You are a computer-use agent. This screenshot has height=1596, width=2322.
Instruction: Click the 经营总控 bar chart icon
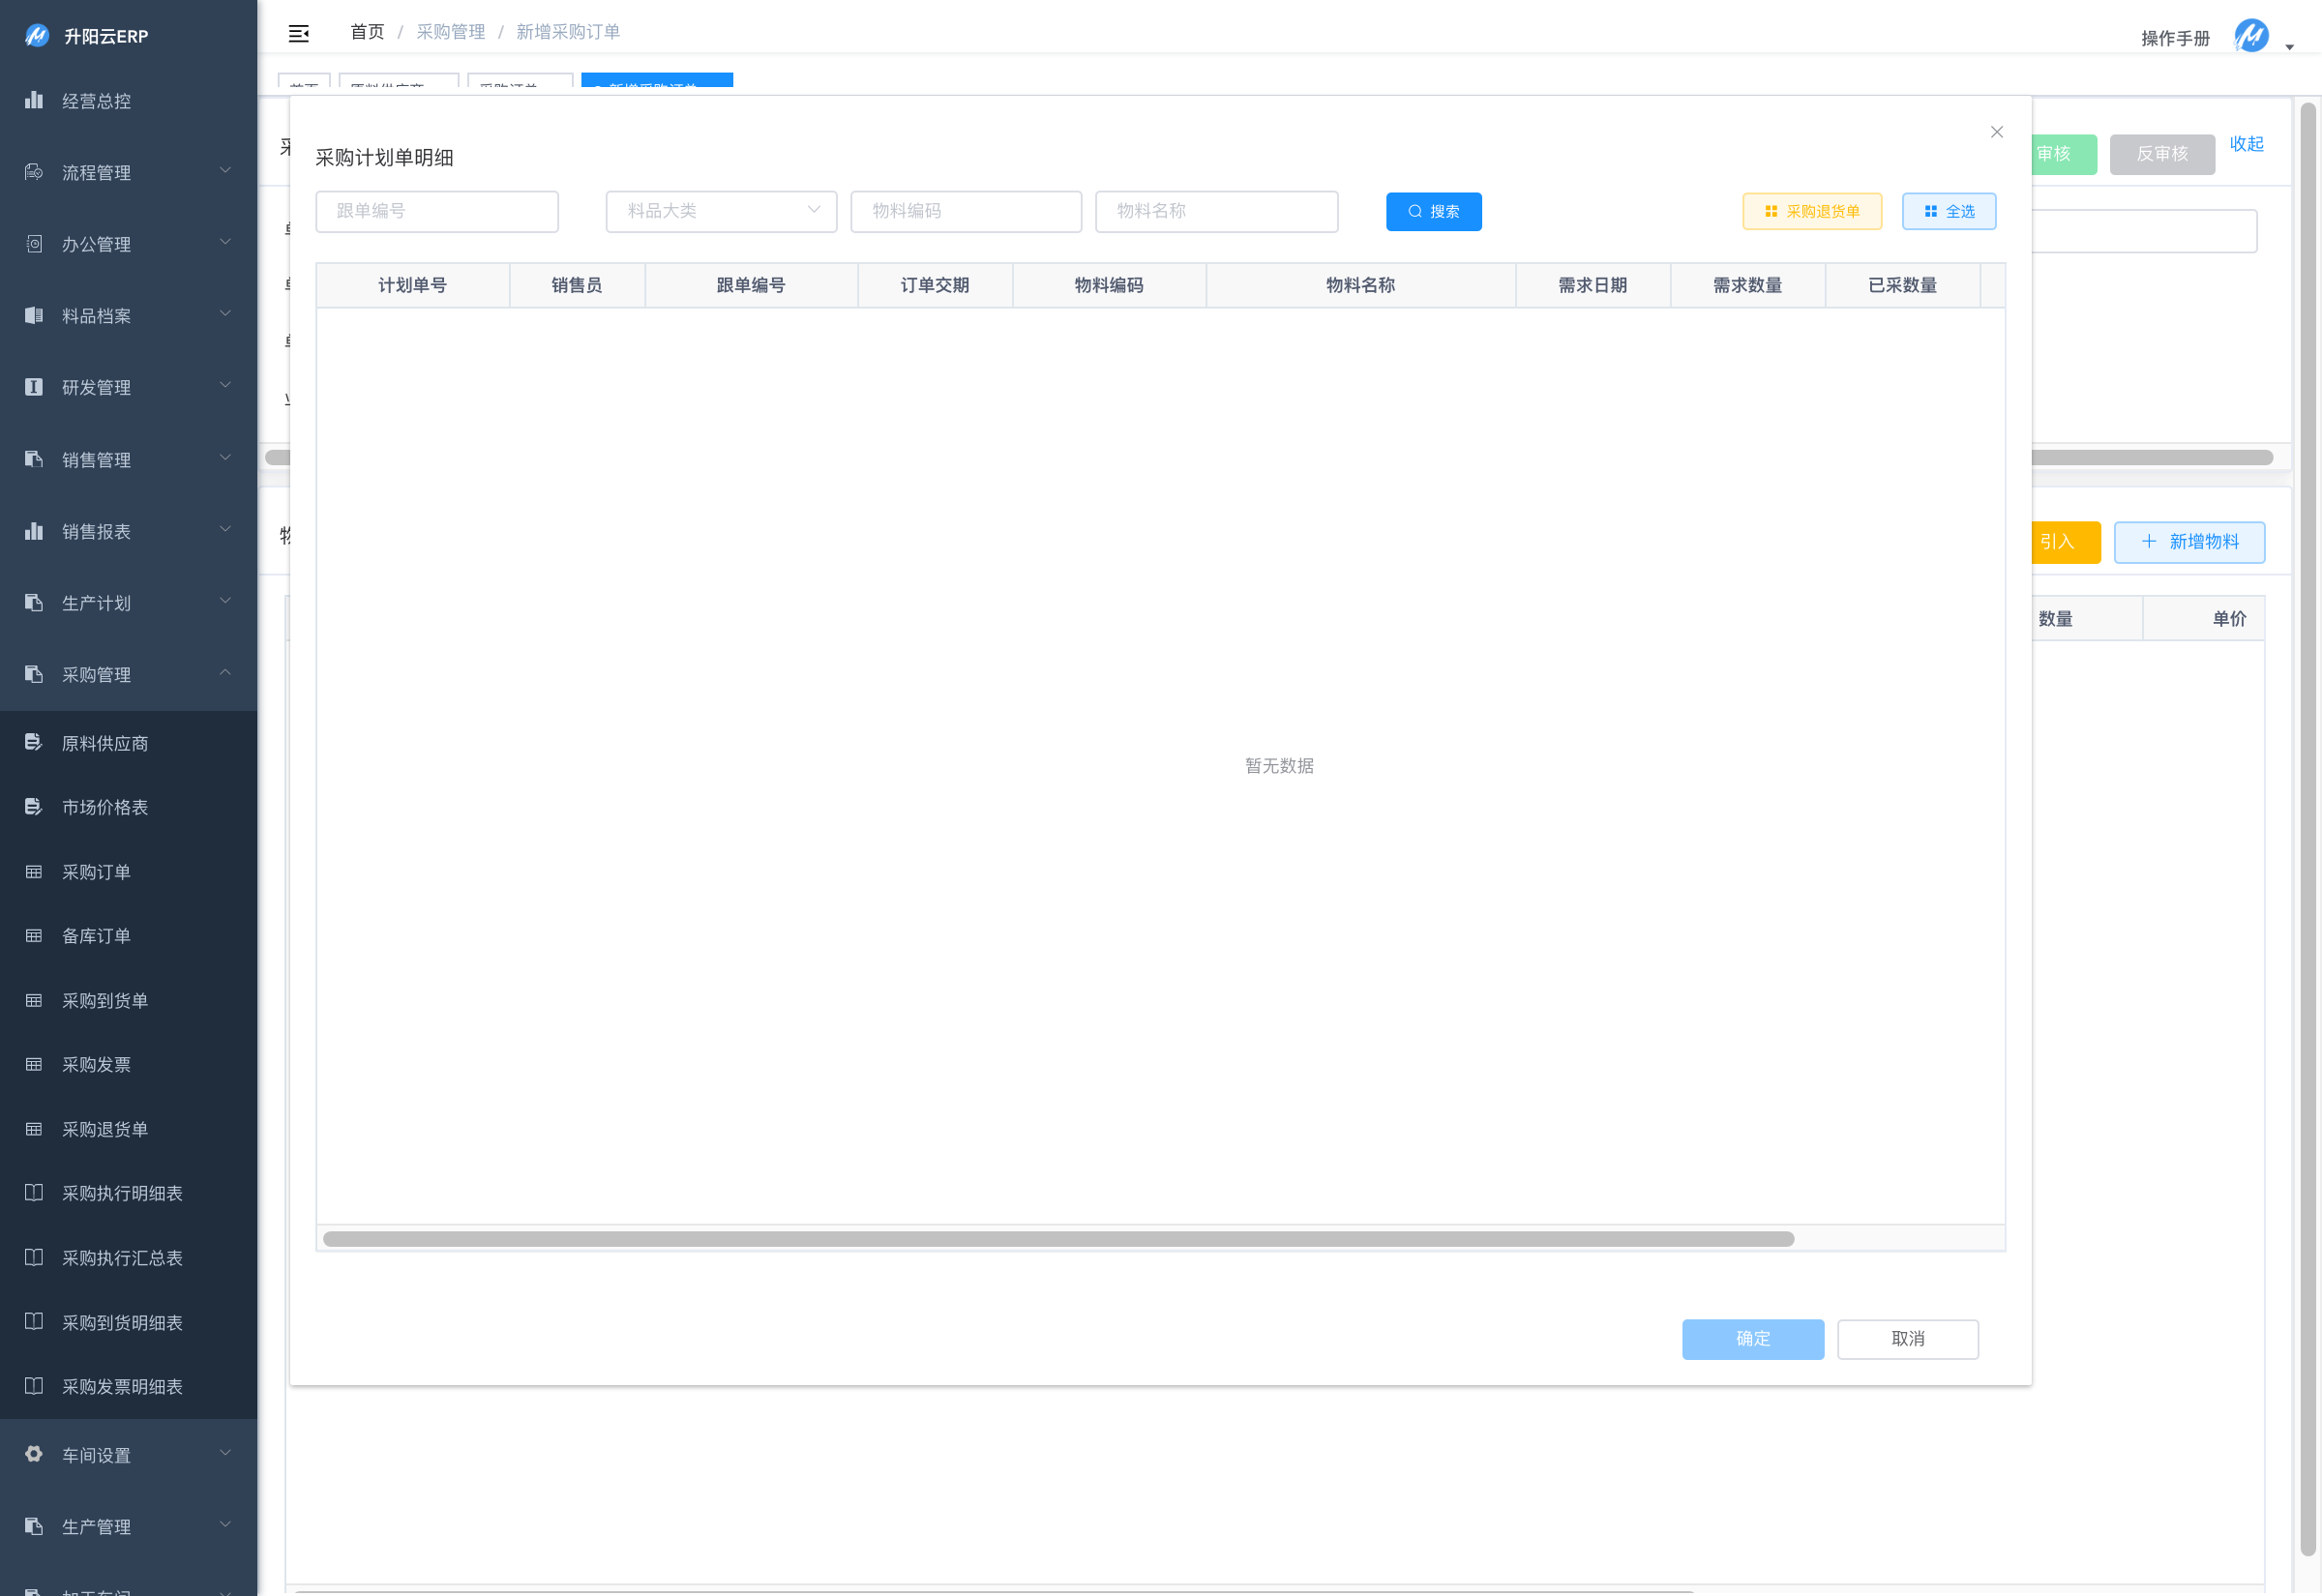34,100
